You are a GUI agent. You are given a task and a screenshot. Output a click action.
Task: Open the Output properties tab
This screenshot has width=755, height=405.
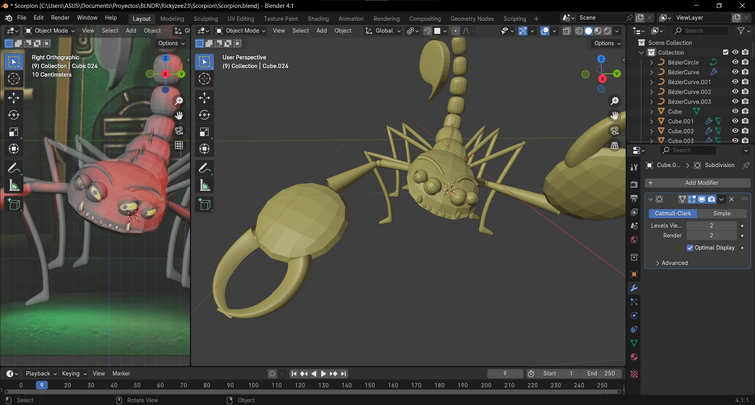pos(634,198)
